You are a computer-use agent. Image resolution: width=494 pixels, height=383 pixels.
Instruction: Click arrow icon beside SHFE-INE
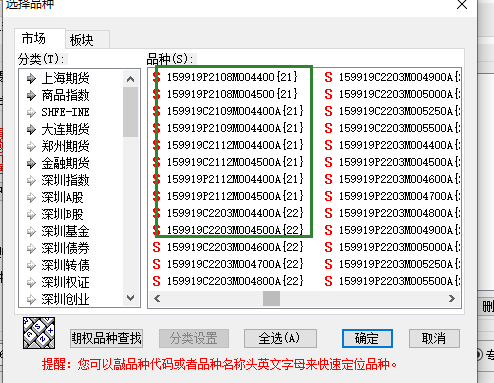(31, 113)
